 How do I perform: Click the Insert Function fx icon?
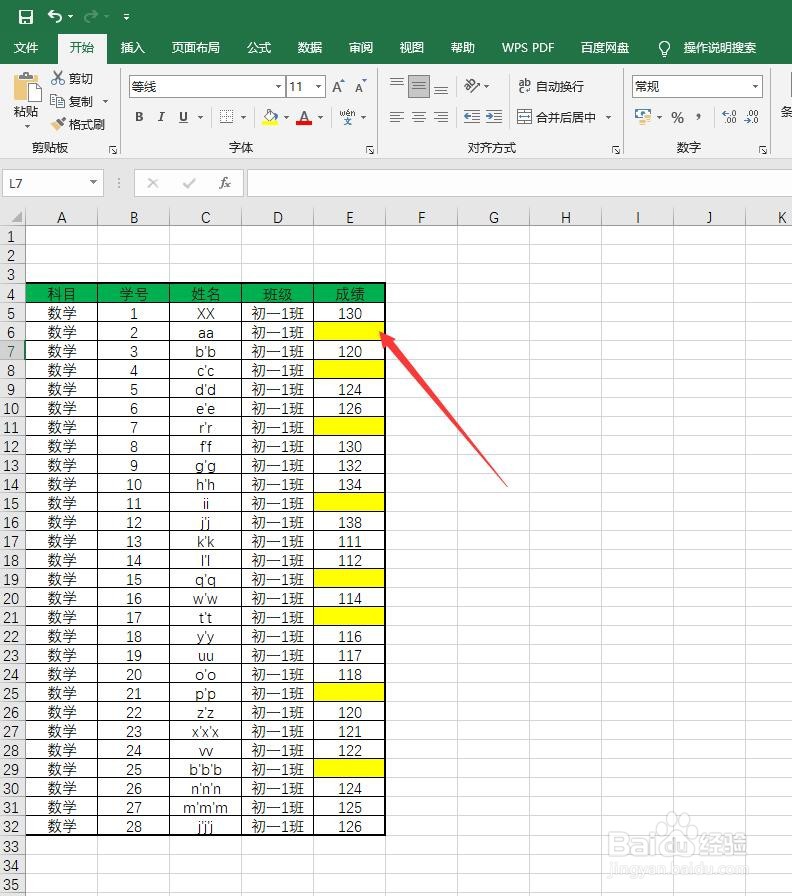click(225, 183)
